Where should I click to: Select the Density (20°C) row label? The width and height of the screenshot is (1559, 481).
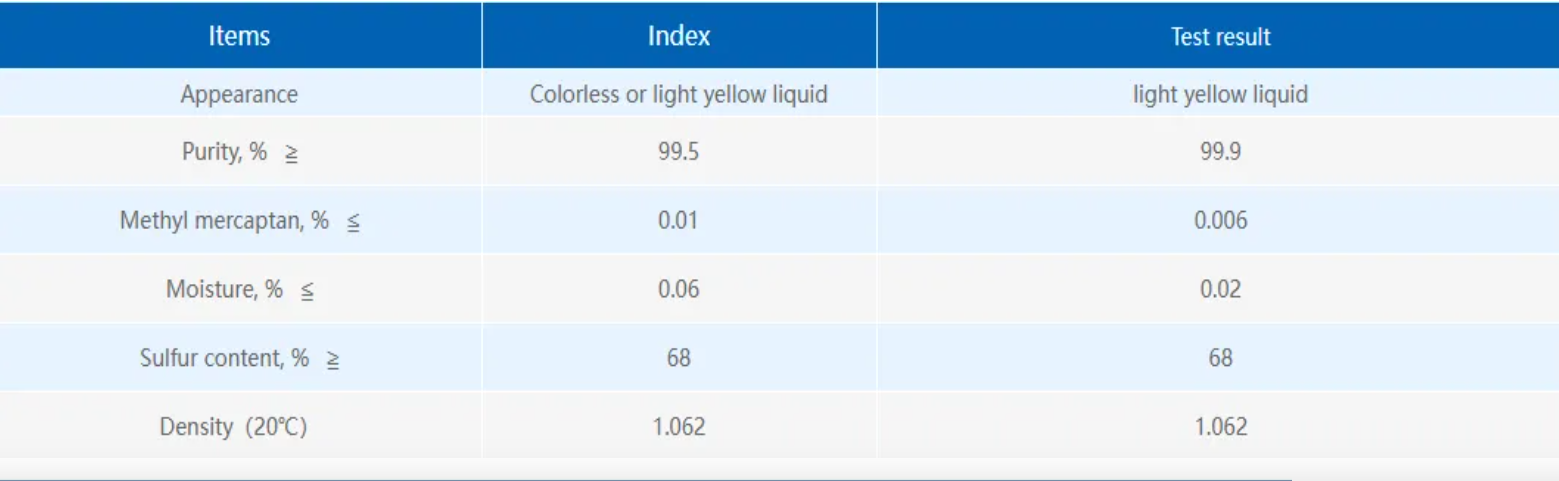(233, 427)
